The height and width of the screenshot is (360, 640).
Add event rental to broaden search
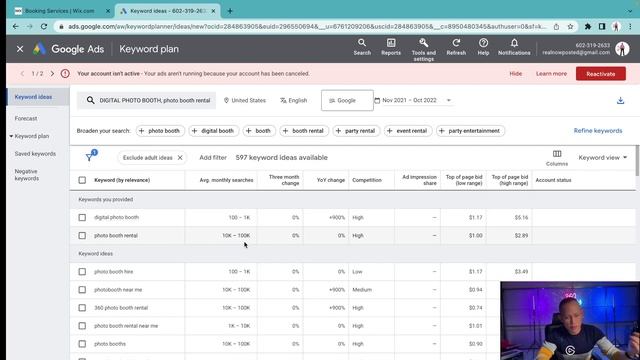[x=407, y=131]
